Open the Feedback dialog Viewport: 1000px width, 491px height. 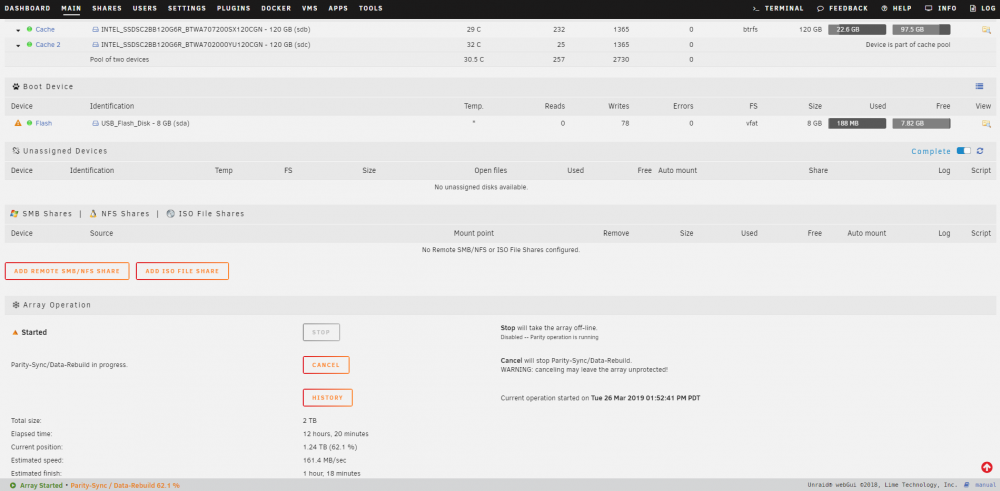[x=842, y=8]
